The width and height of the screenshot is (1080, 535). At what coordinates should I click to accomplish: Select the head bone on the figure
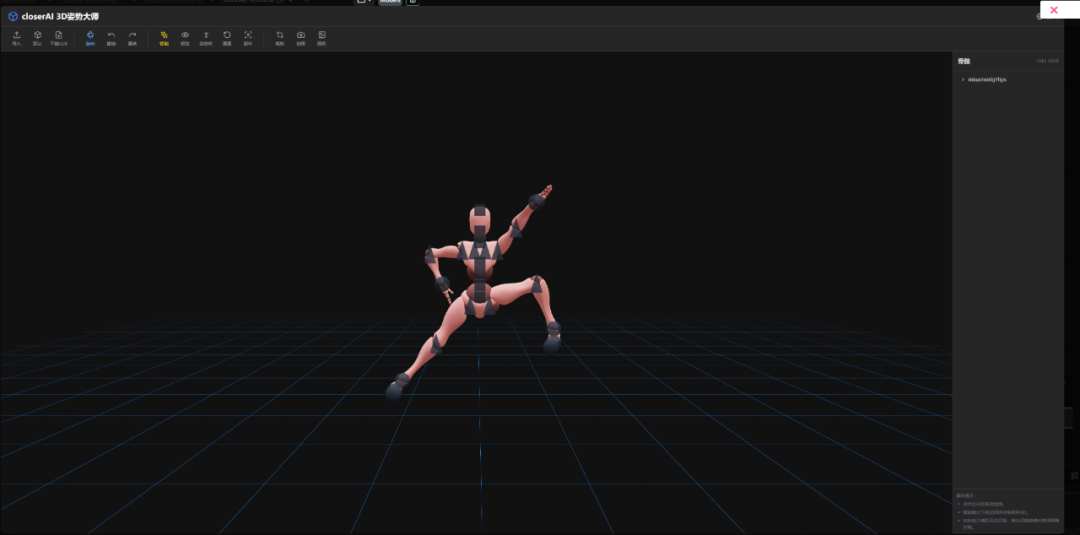click(x=480, y=211)
